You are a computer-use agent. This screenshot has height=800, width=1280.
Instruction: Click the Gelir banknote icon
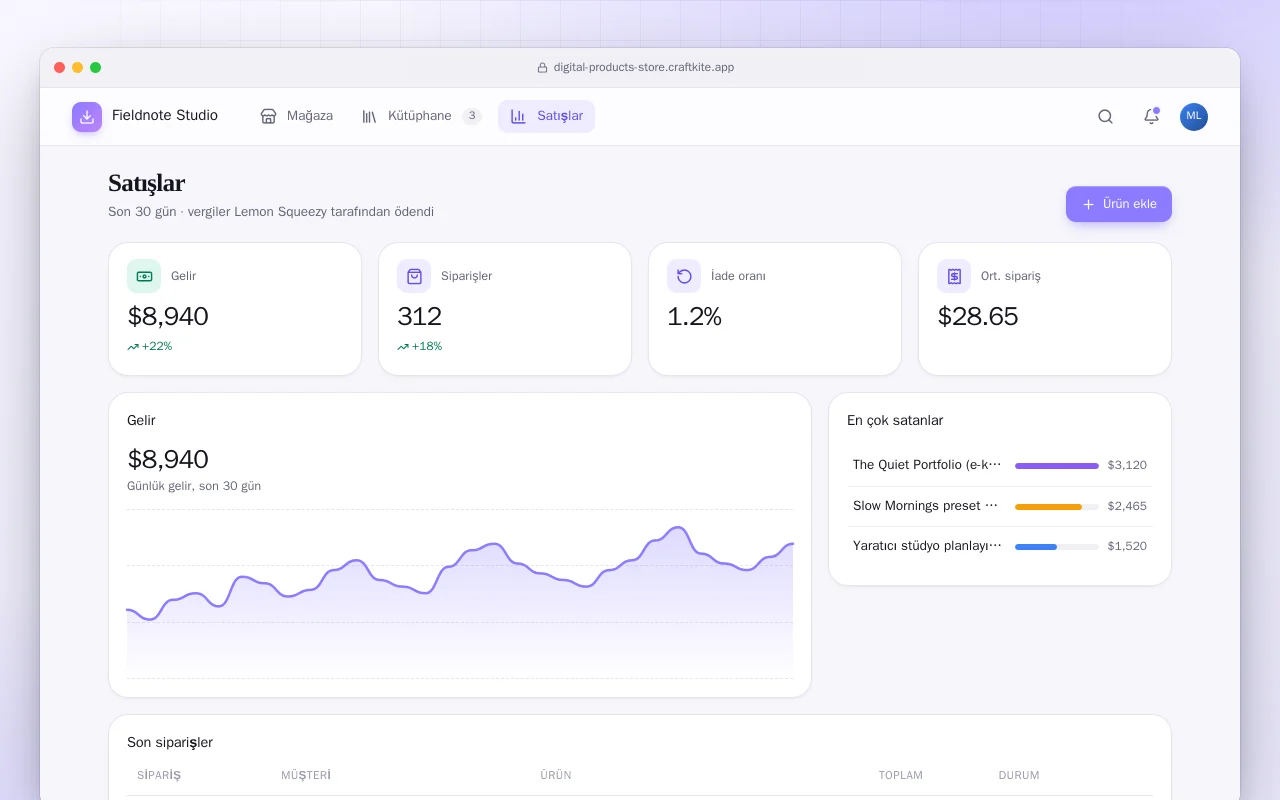coord(144,276)
